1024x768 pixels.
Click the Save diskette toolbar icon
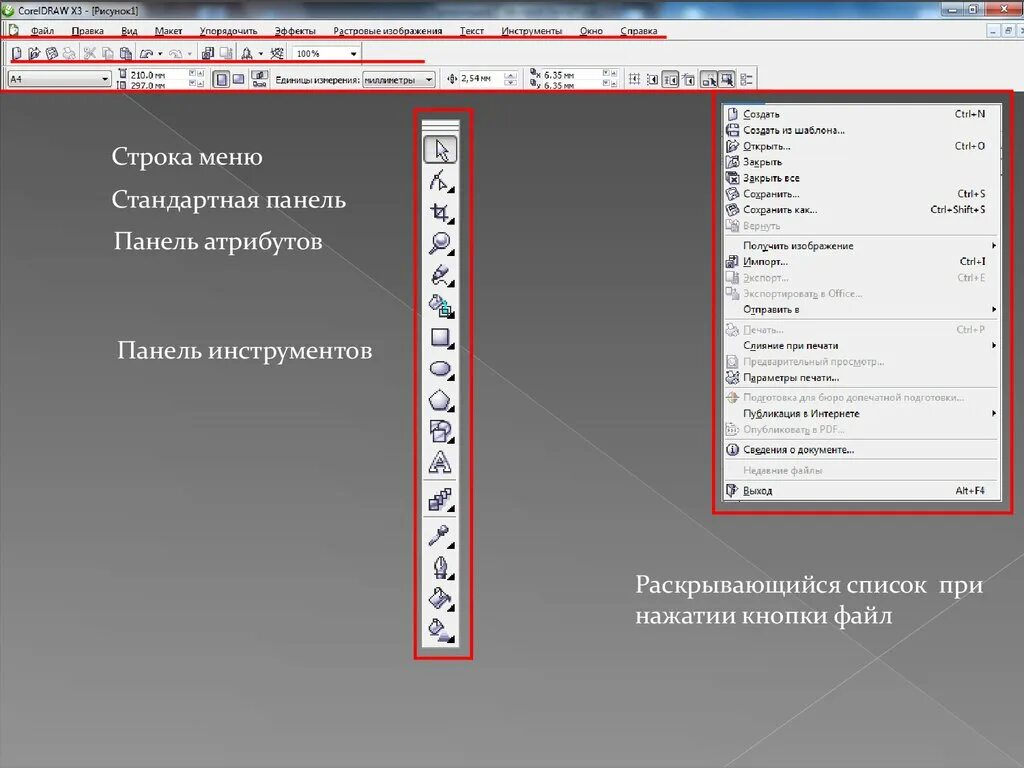(x=51, y=53)
